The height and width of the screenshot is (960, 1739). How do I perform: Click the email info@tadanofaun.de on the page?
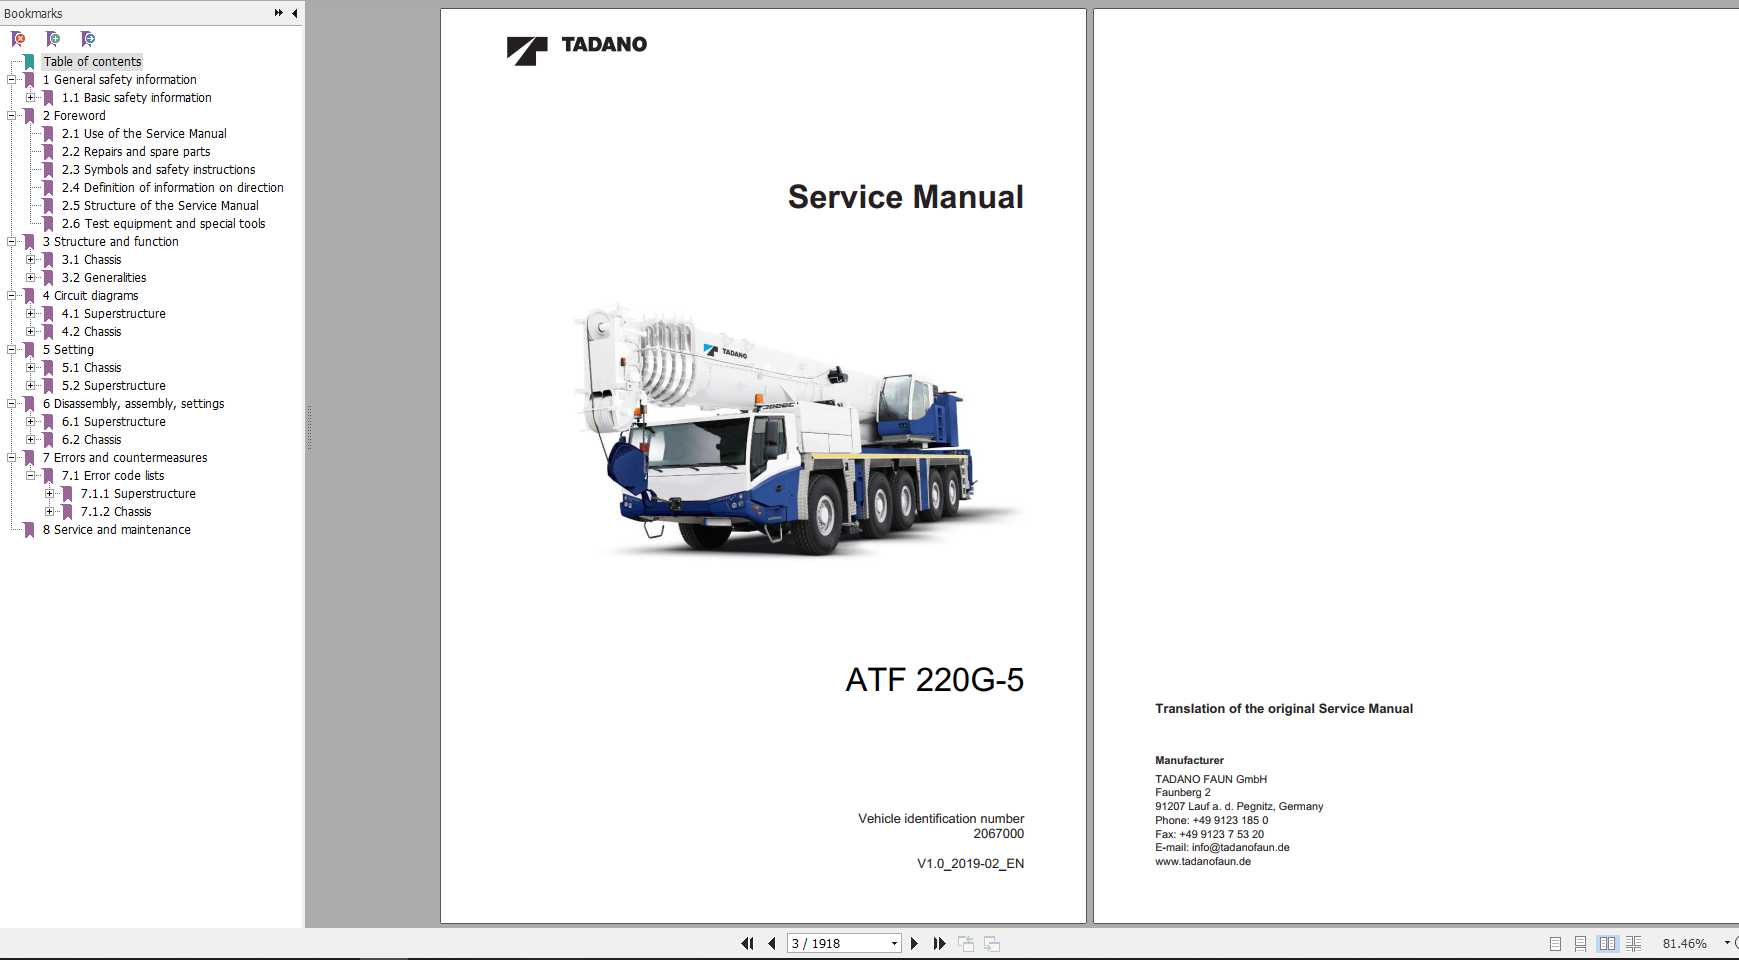[x=1240, y=848]
